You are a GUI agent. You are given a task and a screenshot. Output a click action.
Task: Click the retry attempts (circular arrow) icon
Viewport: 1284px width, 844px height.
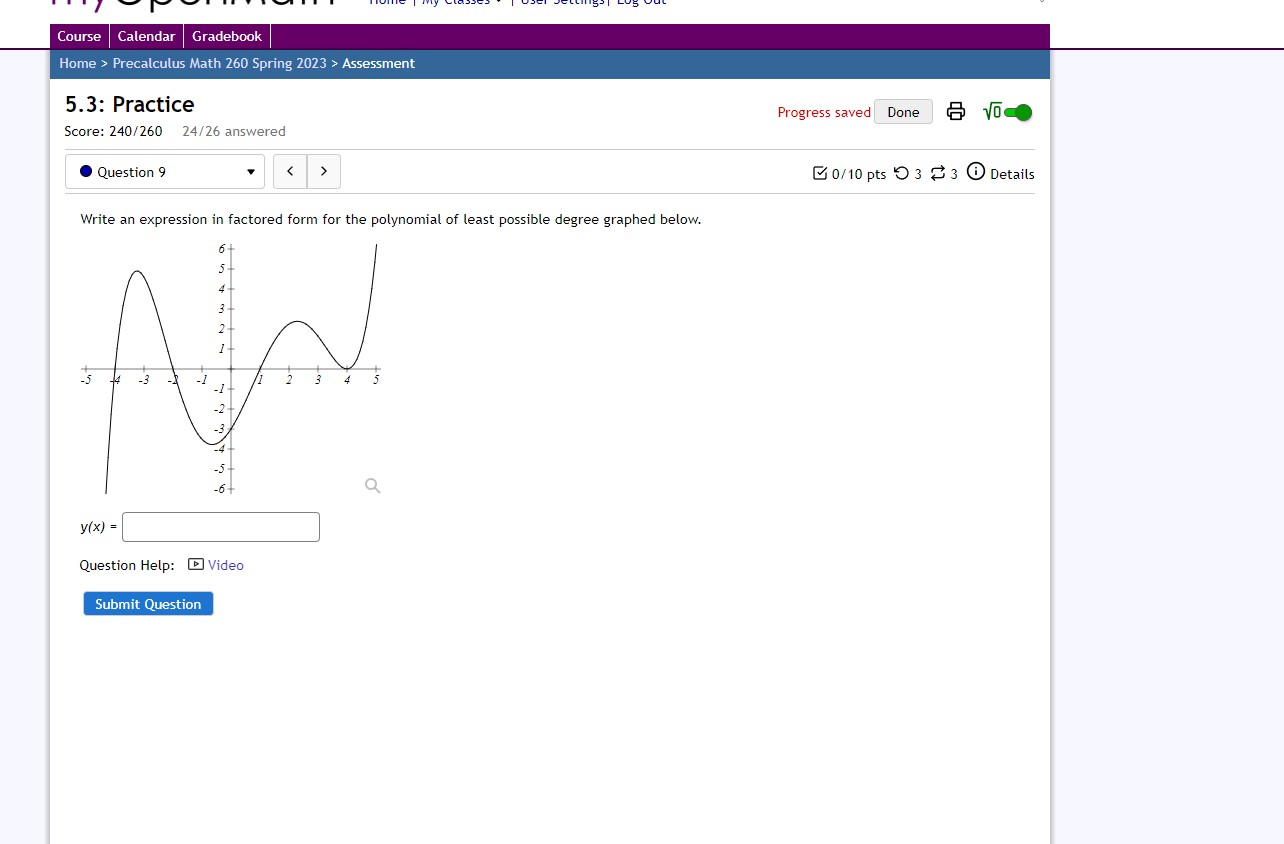pos(901,173)
